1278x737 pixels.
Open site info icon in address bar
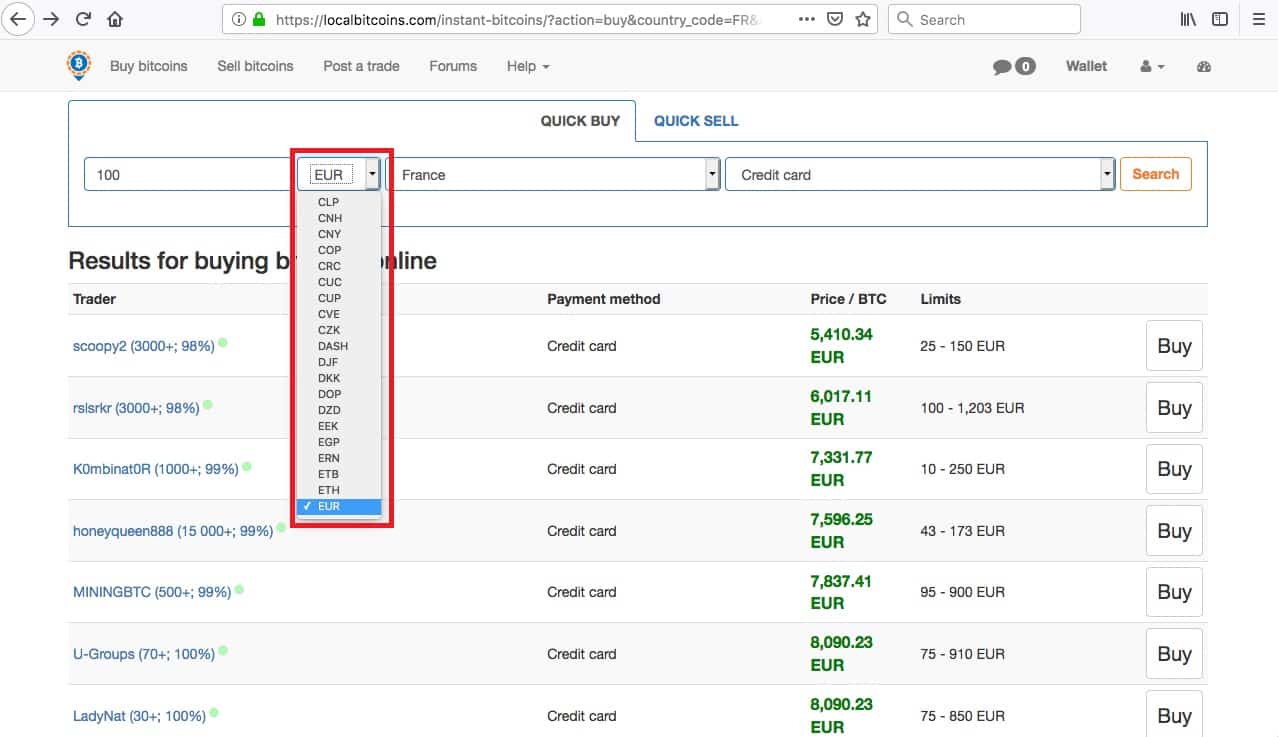click(238, 19)
